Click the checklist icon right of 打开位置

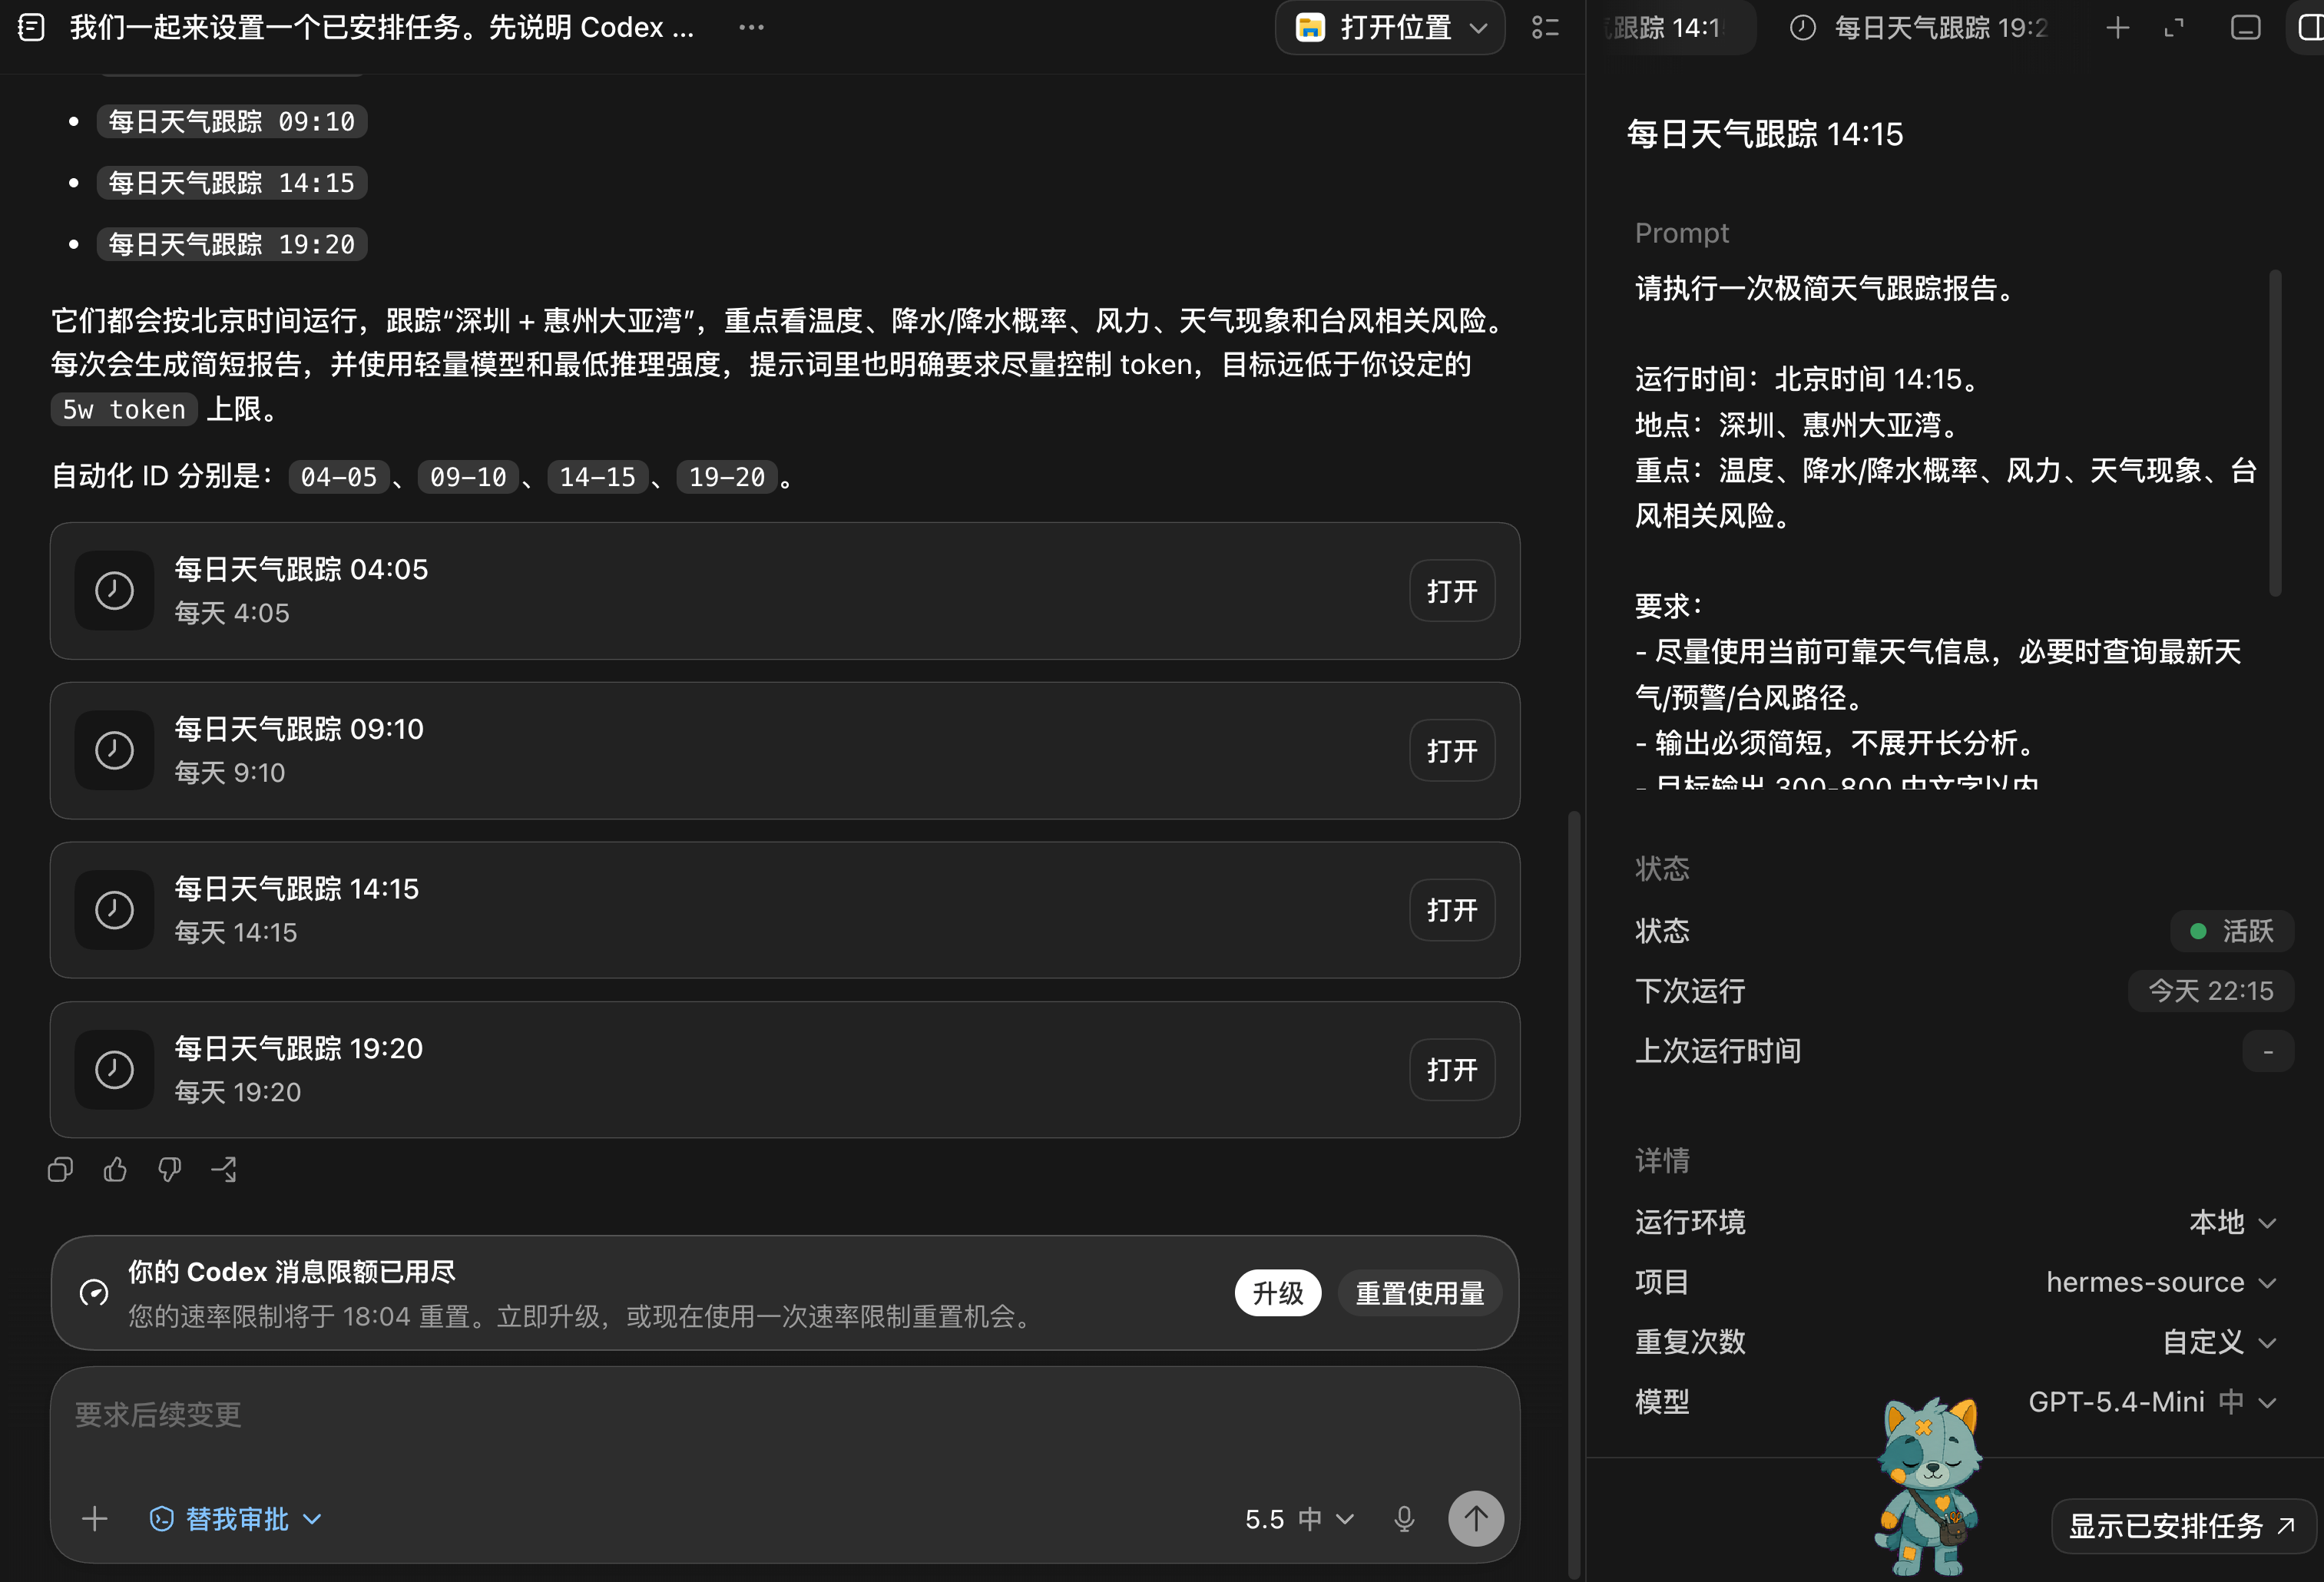coord(1545,28)
